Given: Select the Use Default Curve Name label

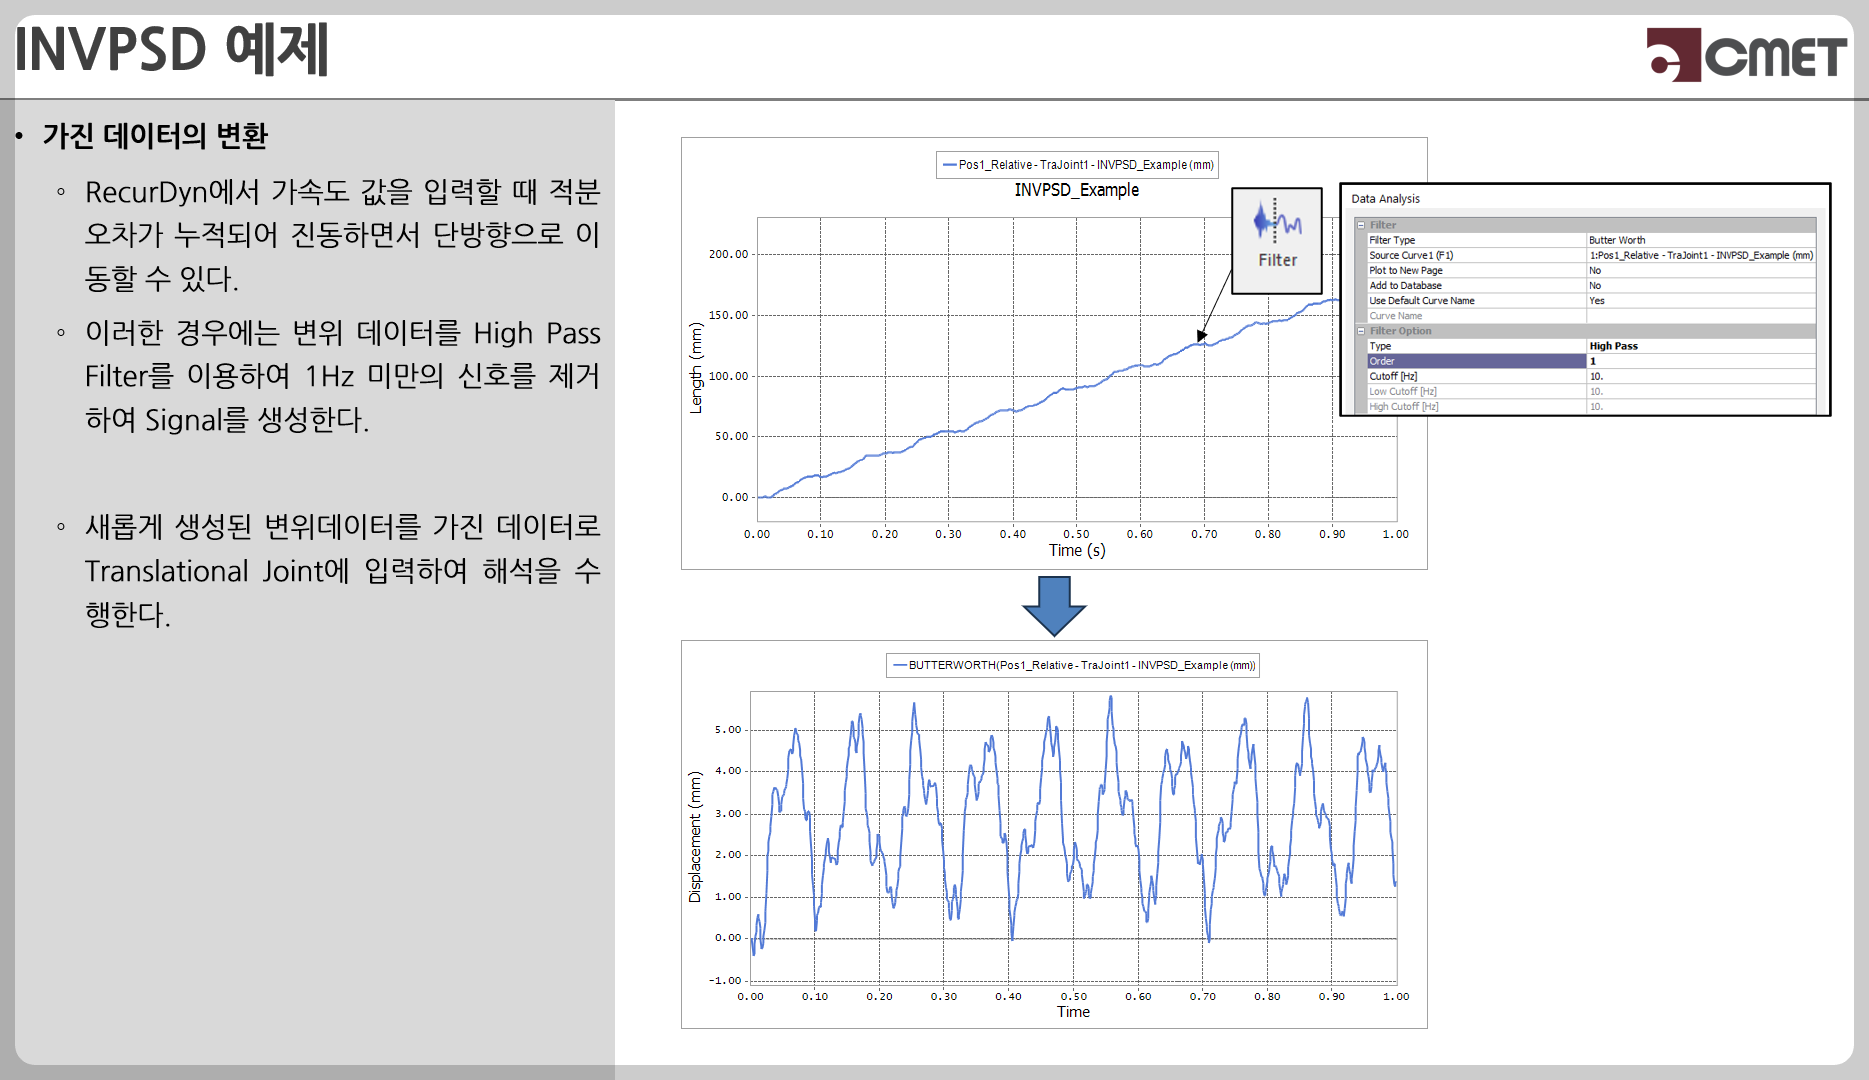Looking at the screenshot, I should click(1422, 300).
